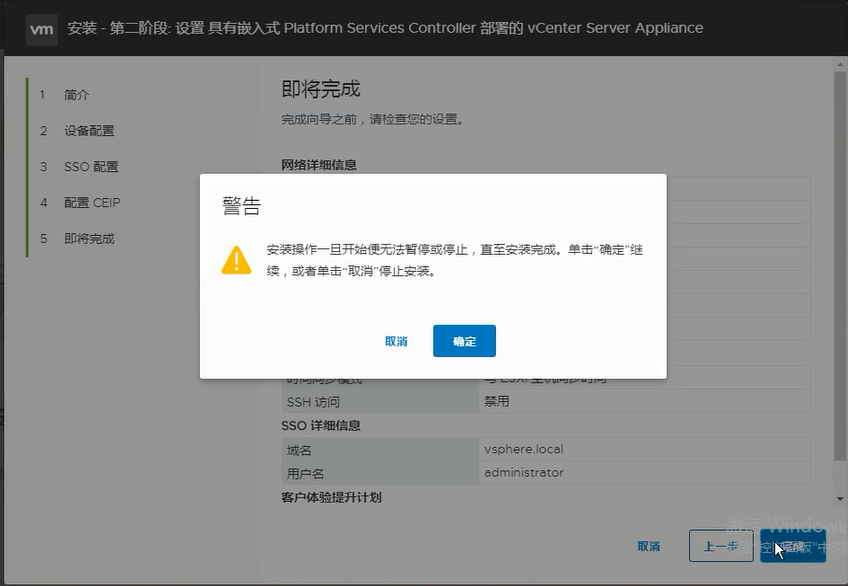
Task: Click the 即将完成 page heading
Action: pyautogui.click(x=321, y=89)
